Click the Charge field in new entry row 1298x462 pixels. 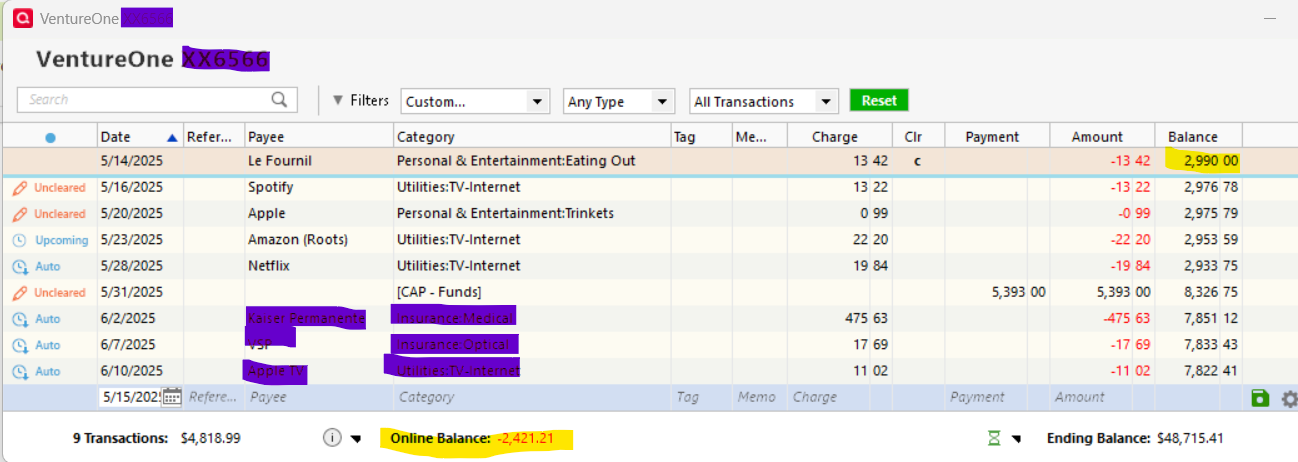pyautogui.click(x=840, y=397)
